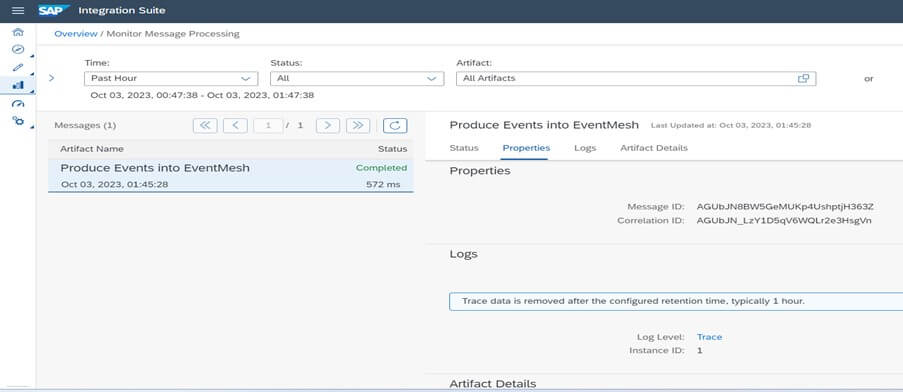Go to last page of messages
Image resolution: width=903 pixels, height=392 pixels.
point(358,125)
